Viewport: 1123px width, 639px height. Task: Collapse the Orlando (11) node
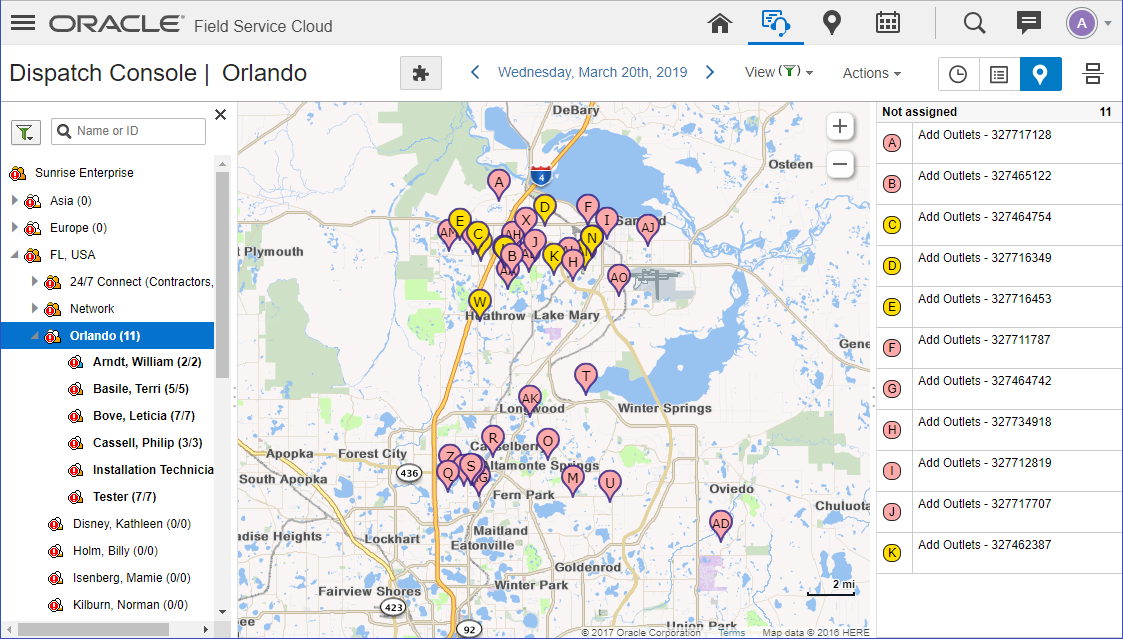tap(34, 335)
